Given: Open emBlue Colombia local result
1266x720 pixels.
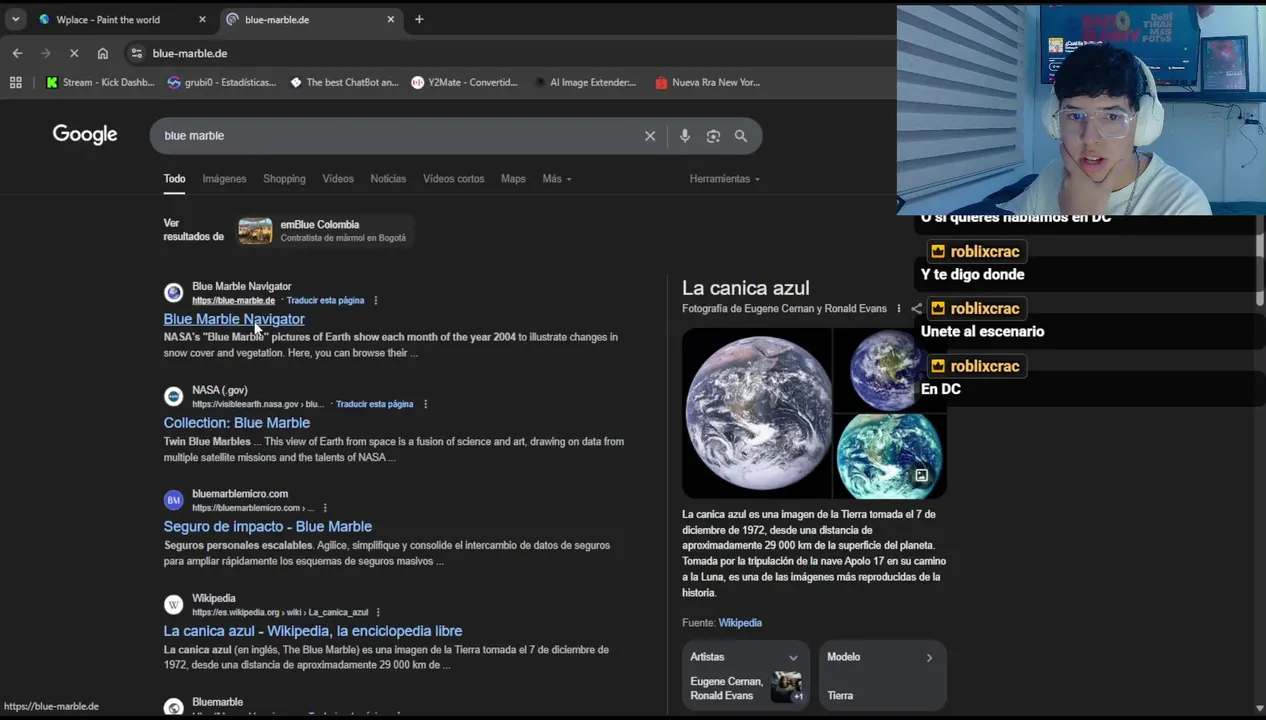Looking at the screenshot, I should (x=325, y=231).
